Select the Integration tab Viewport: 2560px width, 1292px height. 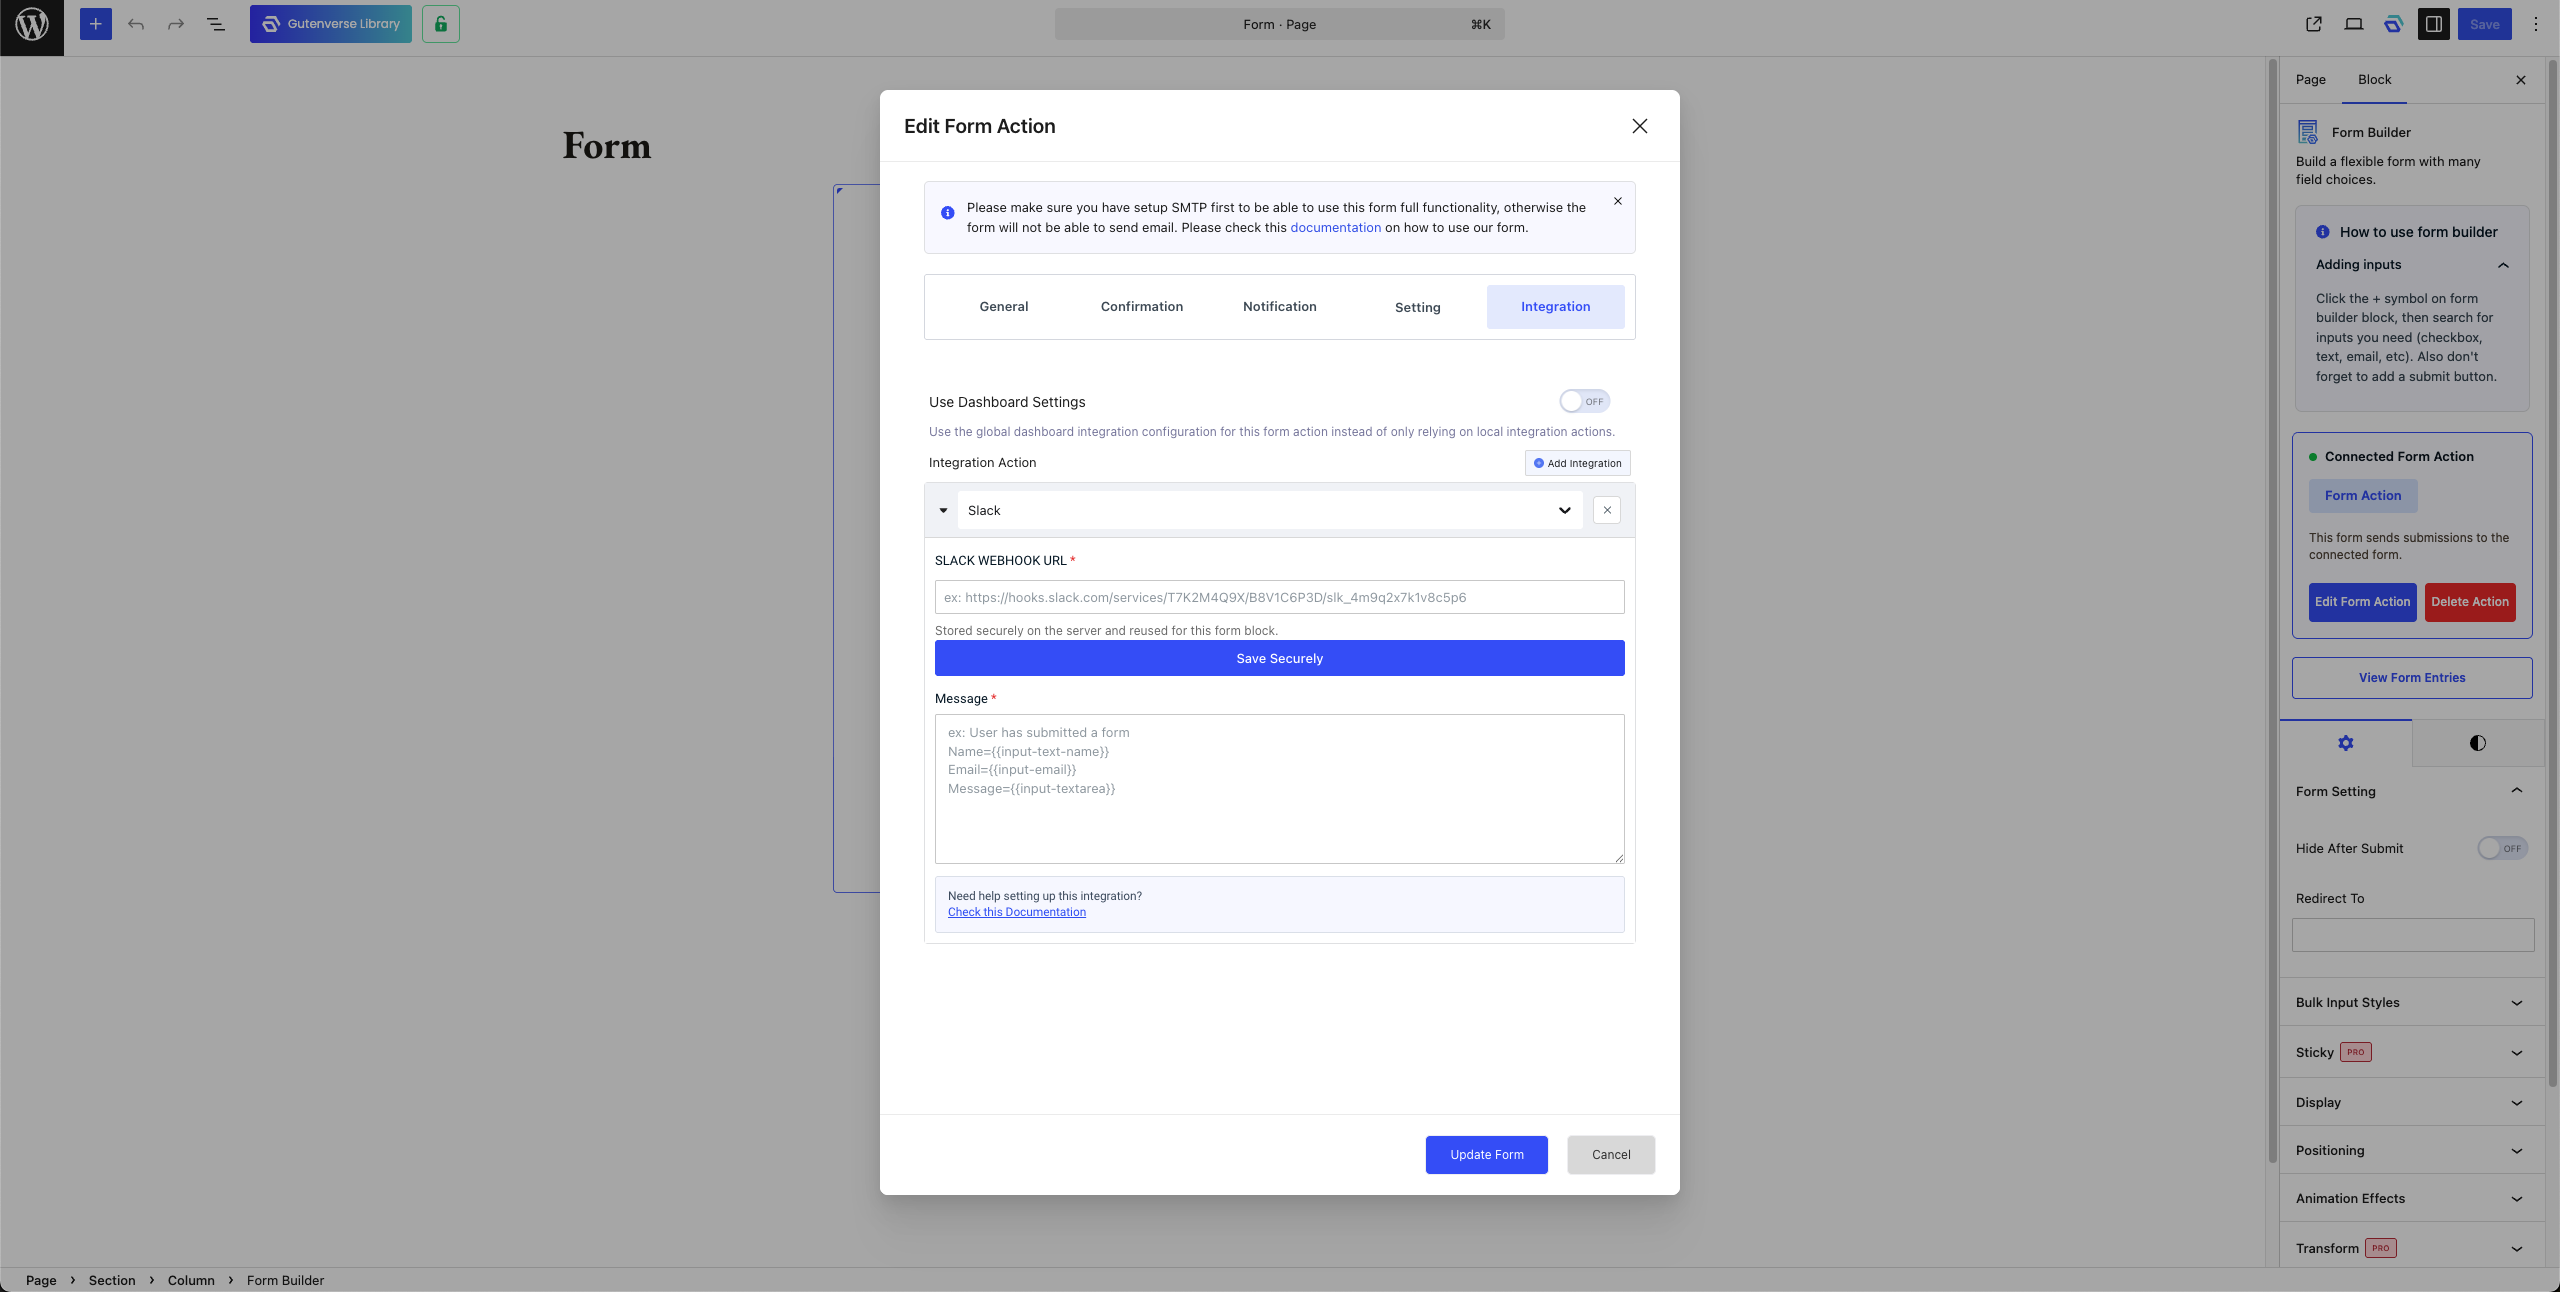(1556, 307)
